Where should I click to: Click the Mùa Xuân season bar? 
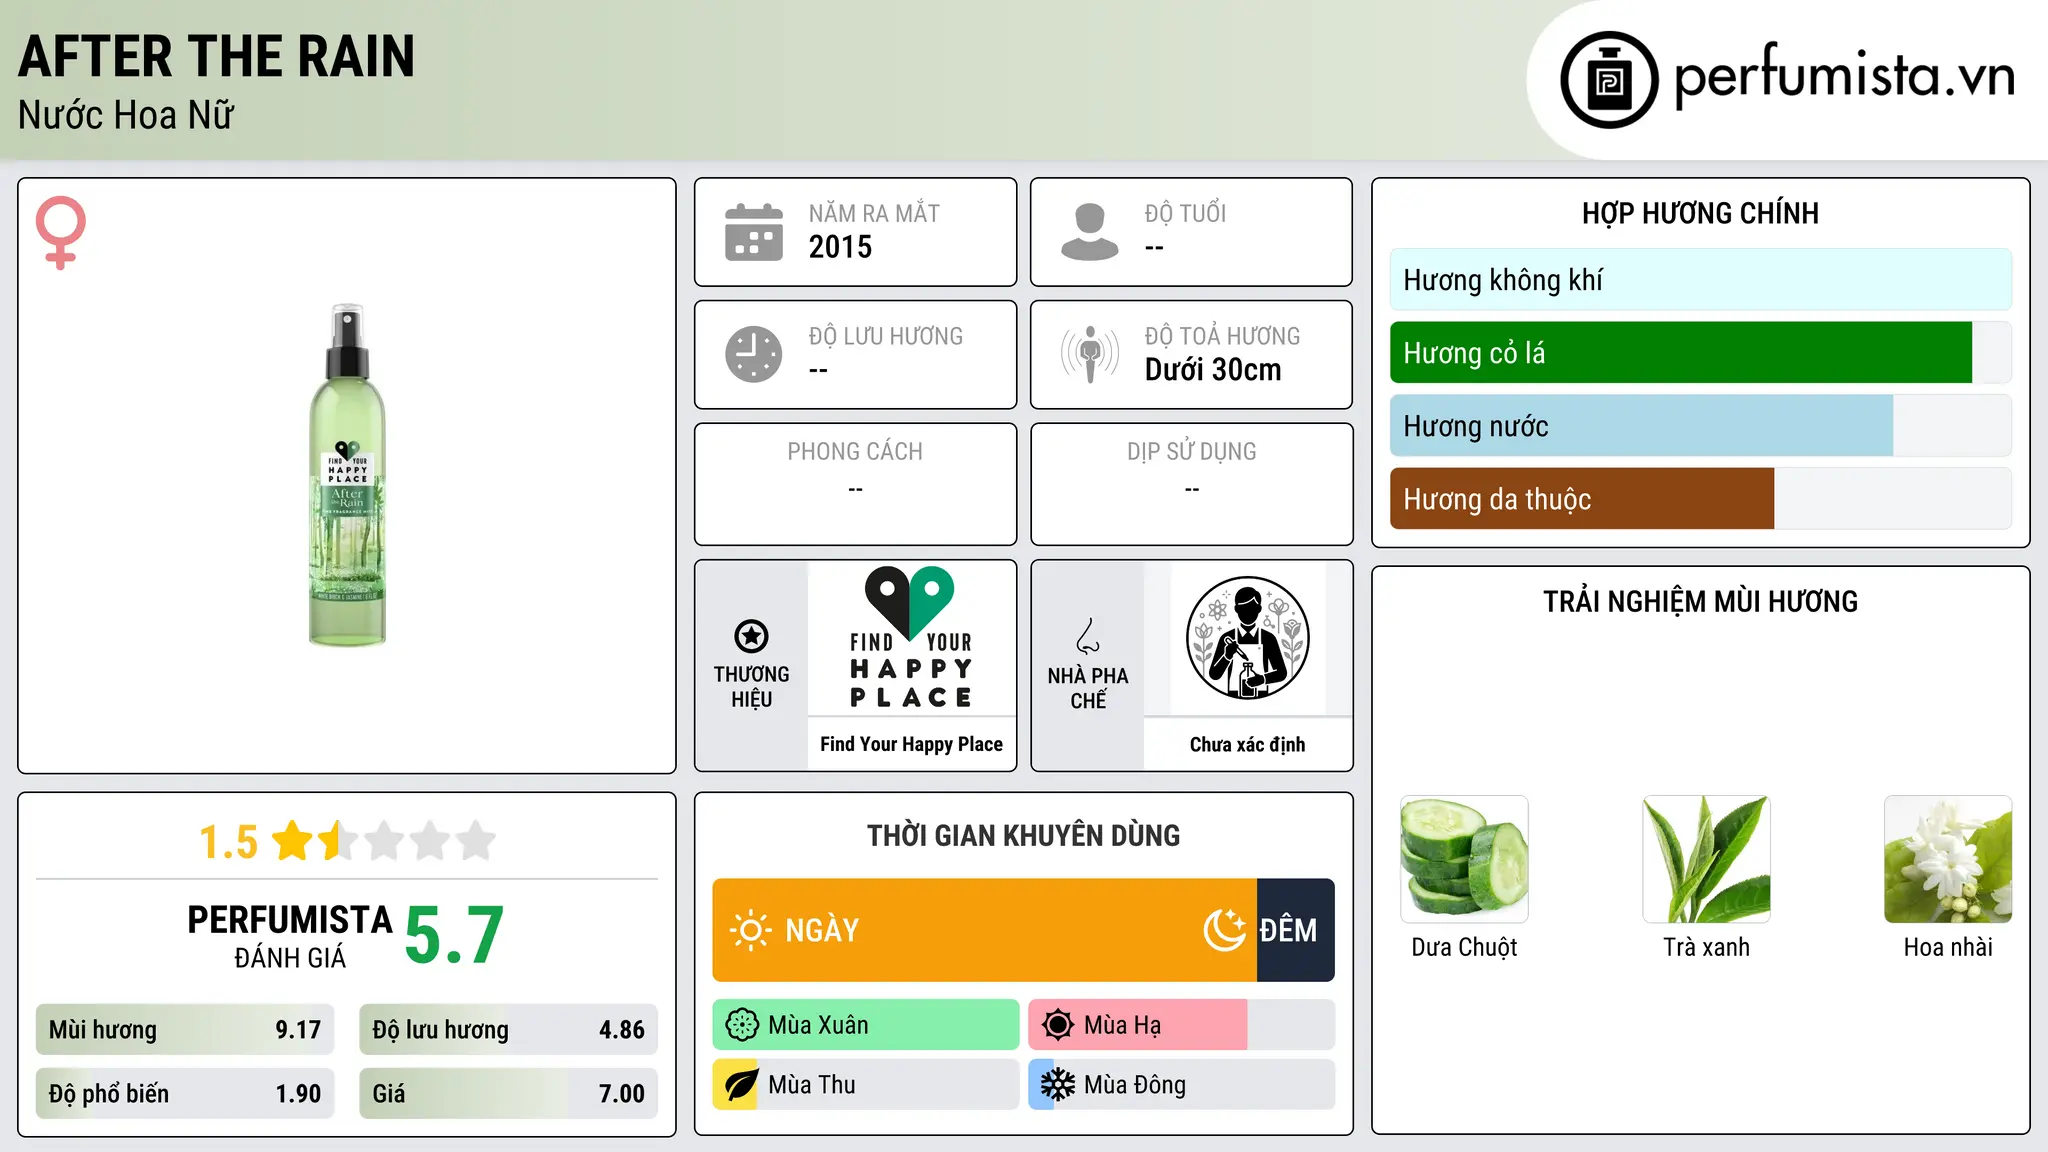(x=866, y=1025)
